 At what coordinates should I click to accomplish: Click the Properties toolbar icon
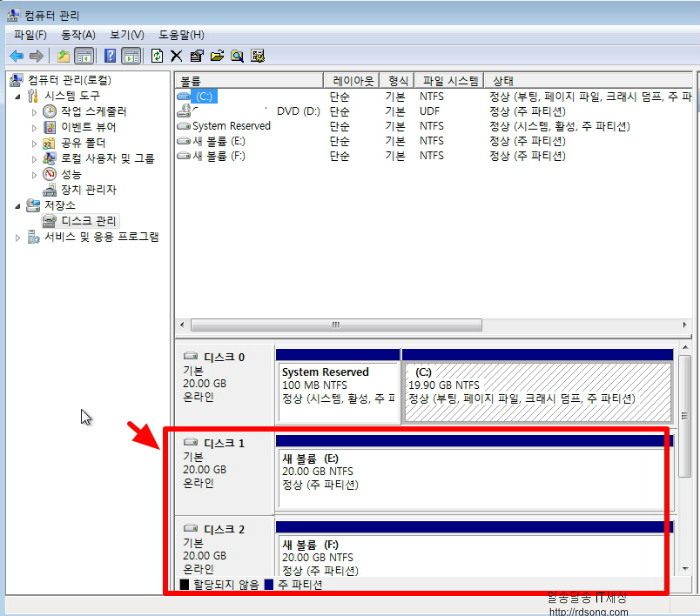(x=197, y=56)
